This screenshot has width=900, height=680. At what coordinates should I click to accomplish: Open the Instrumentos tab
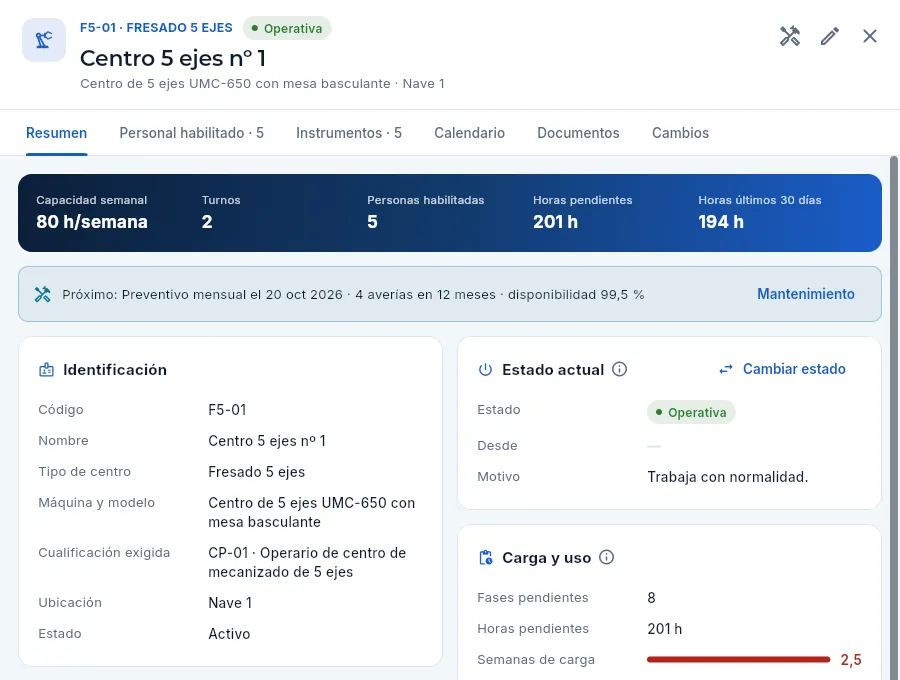tap(349, 133)
